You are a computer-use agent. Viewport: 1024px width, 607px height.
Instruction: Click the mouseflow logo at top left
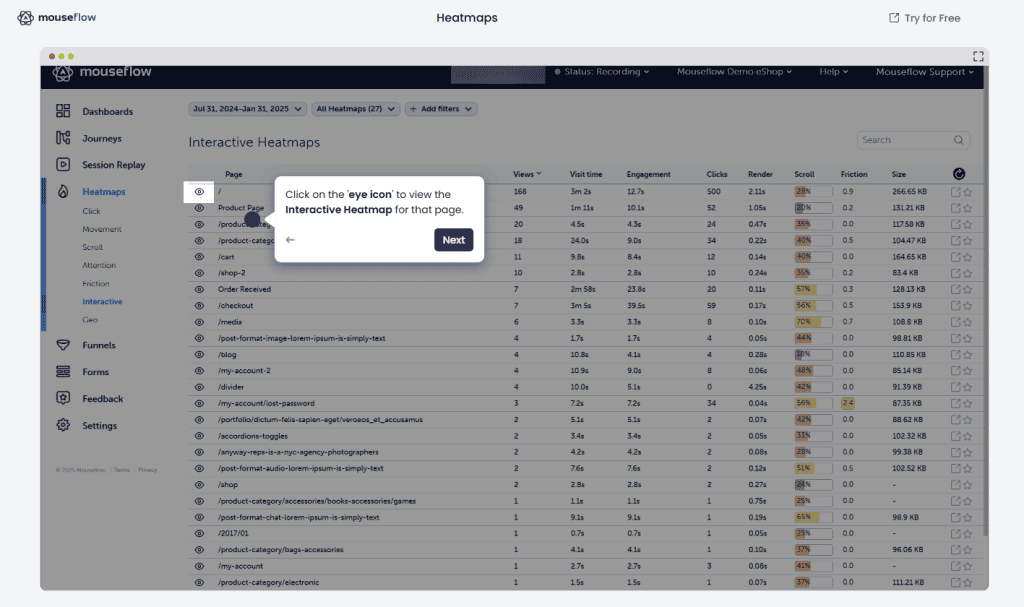(56, 18)
